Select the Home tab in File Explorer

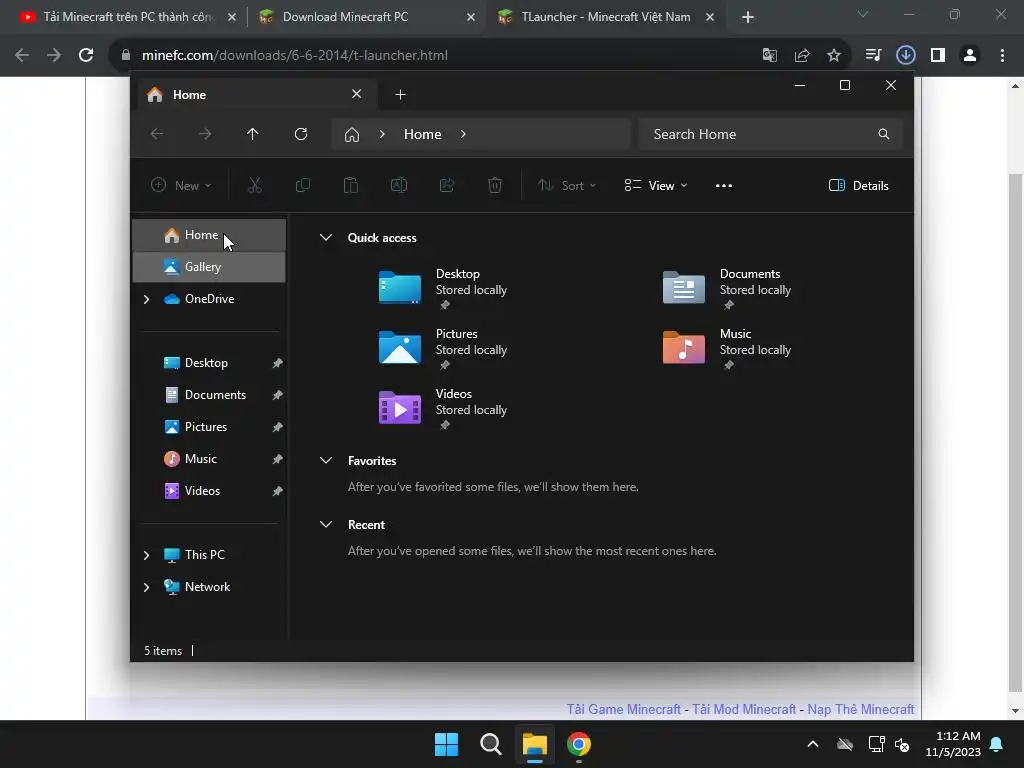tap(256, 95)
